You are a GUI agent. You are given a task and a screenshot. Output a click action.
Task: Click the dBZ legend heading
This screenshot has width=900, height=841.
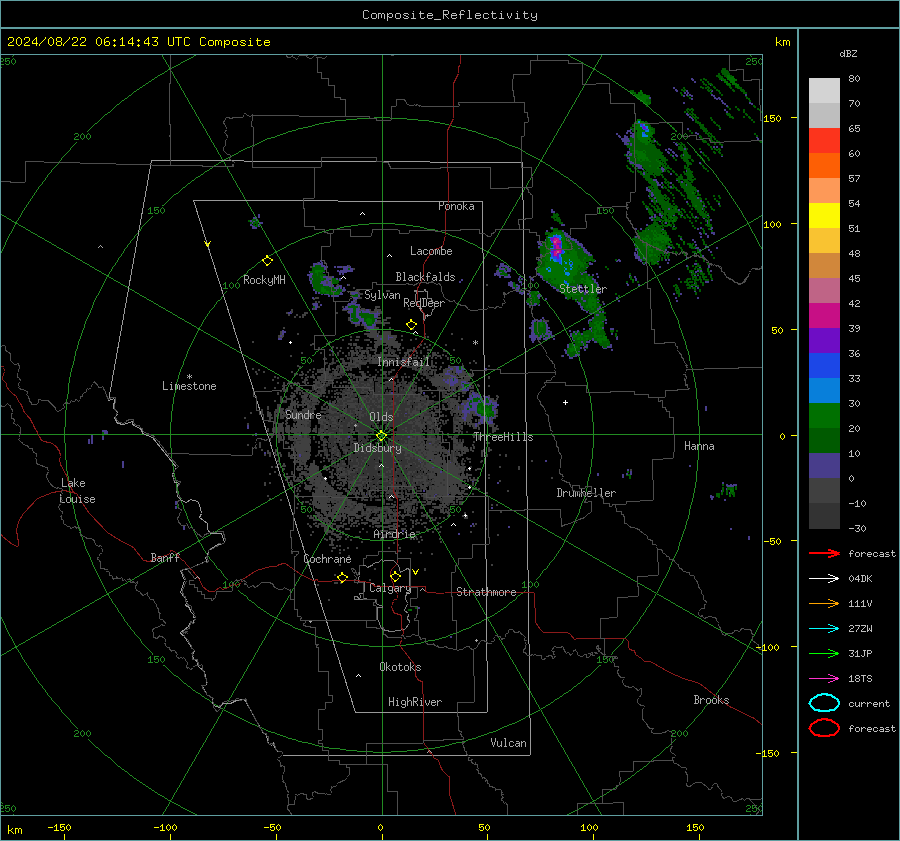pyautogui.click(x=848, y=53)
